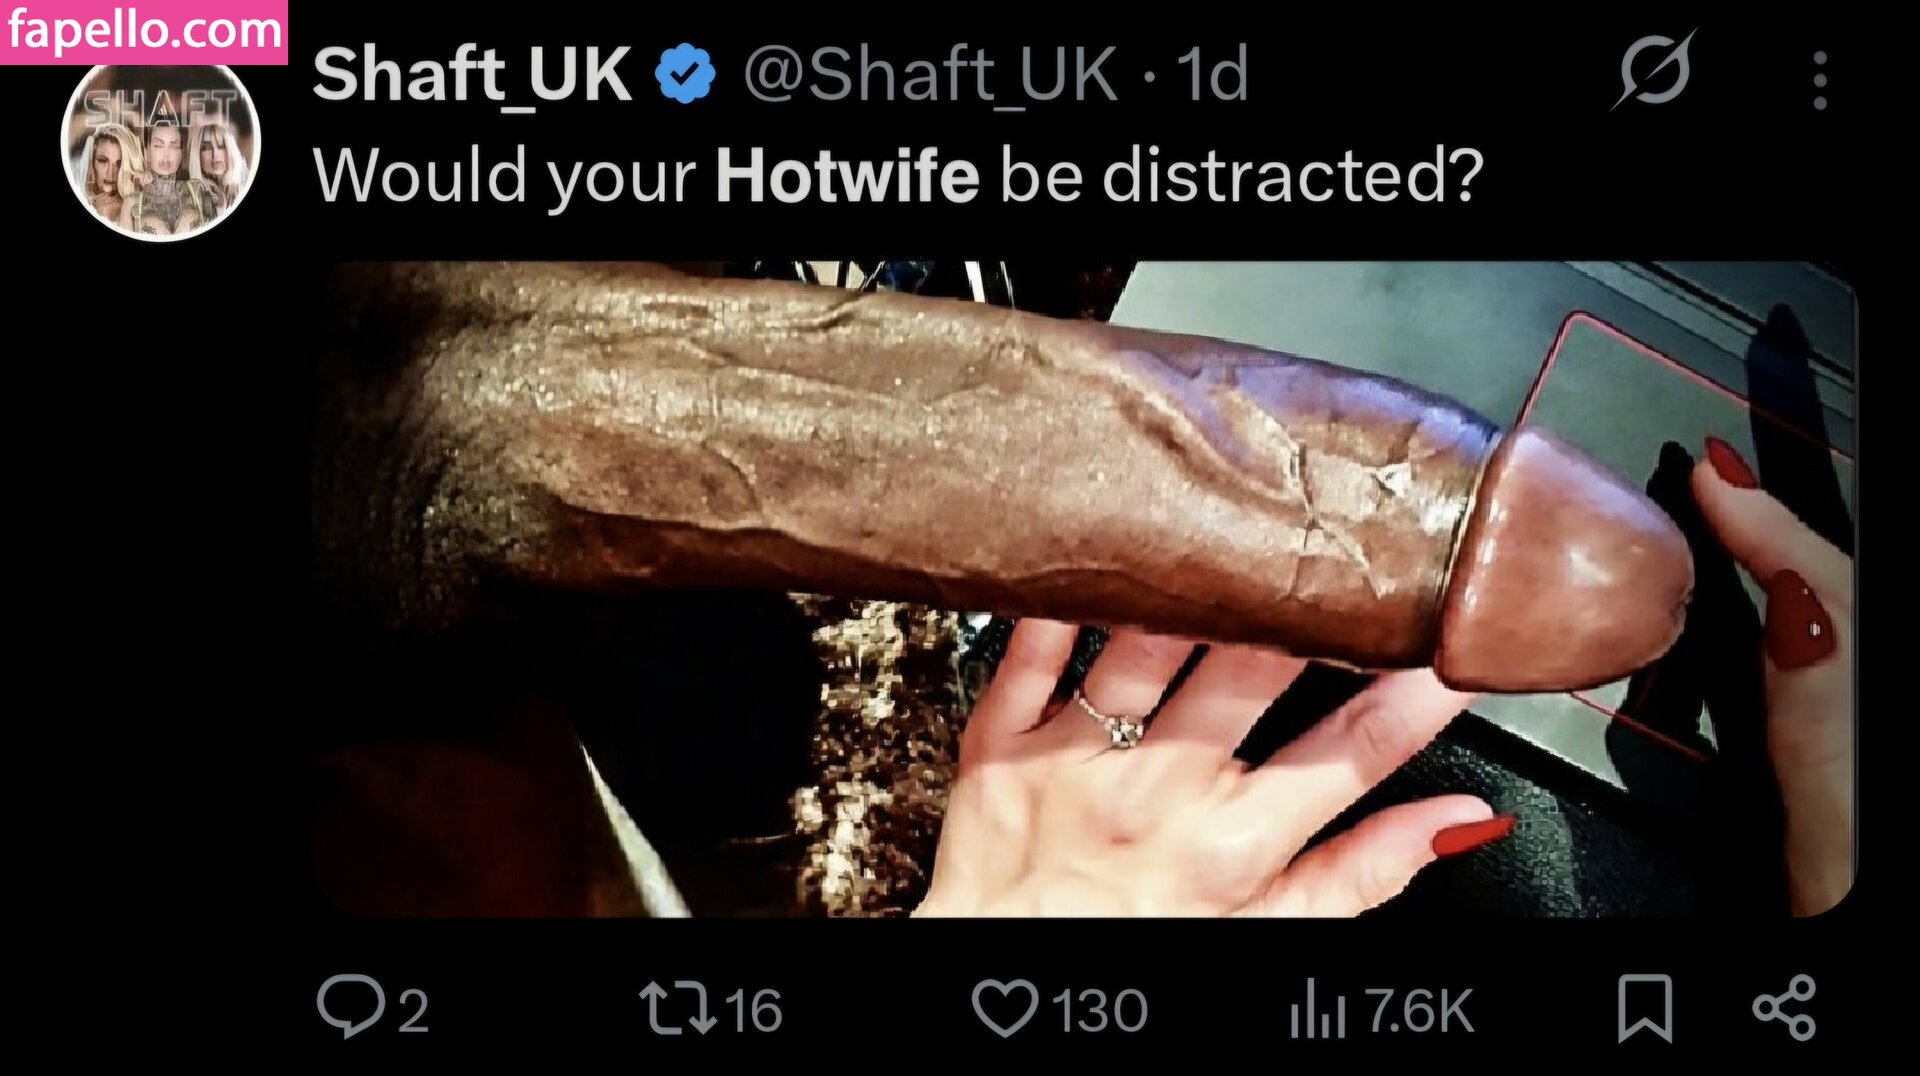Click the reply count 2
Screen dimensions: 1920x1076
click(414, 1010)
